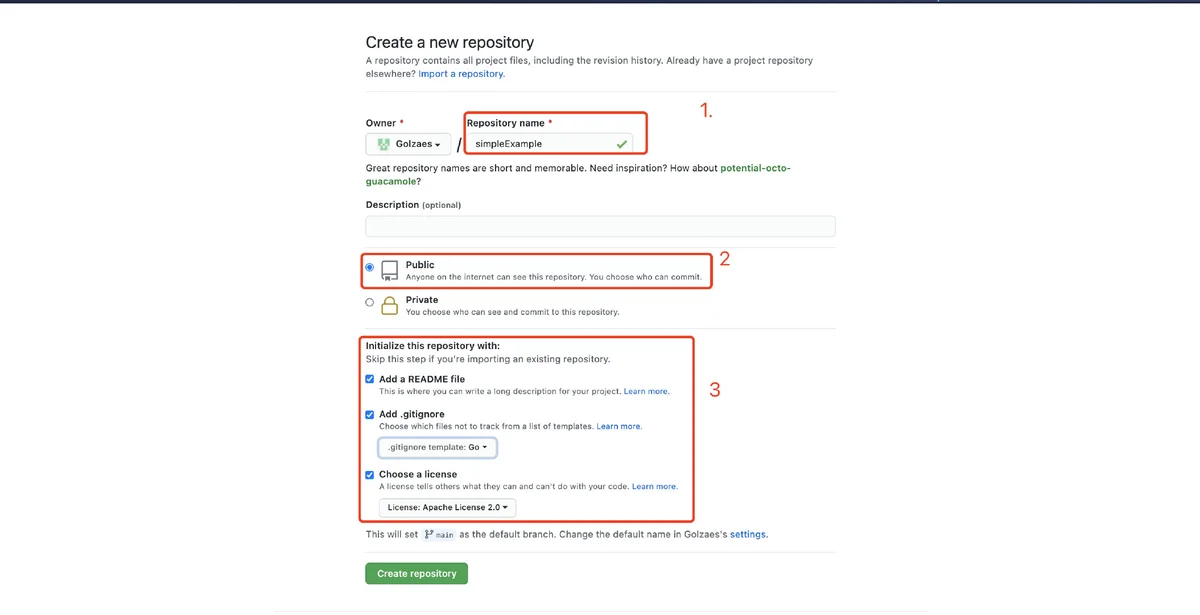Select the Private visibility radio button
This screenshot has height=615, width=1200.
pyautogui.click(x=370, y=302)
